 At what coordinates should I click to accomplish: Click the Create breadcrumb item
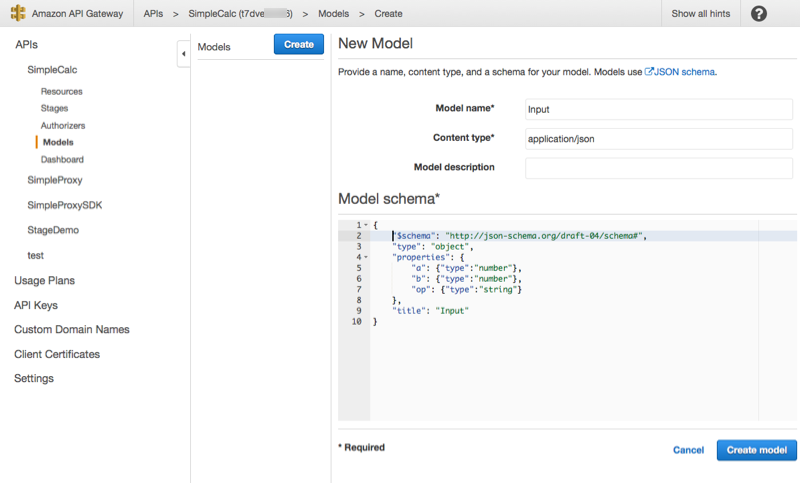coord(388,14)
